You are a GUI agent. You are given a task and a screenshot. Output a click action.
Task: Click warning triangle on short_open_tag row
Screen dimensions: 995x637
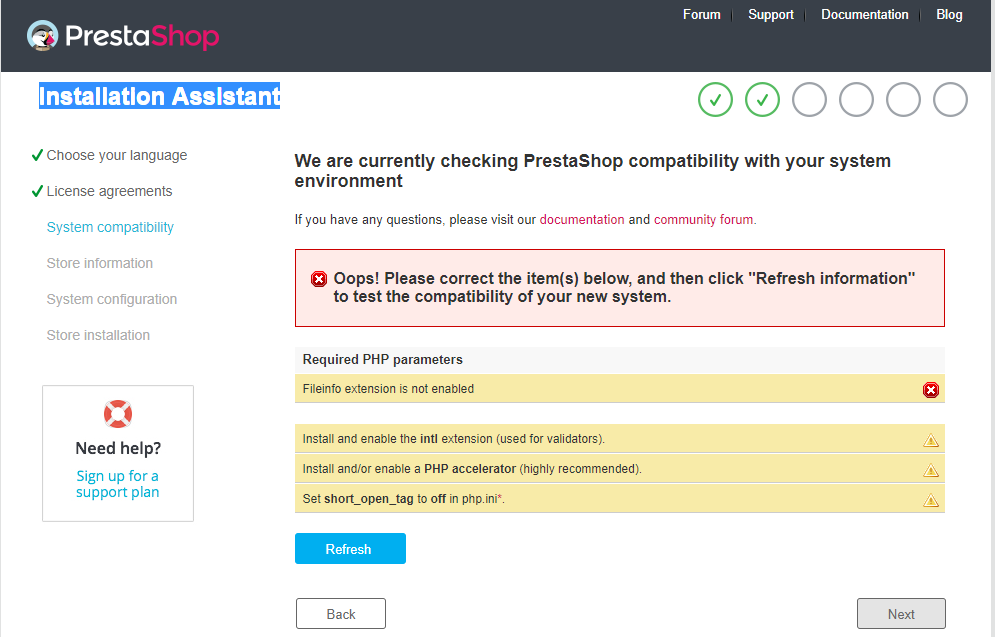[931, 499]
